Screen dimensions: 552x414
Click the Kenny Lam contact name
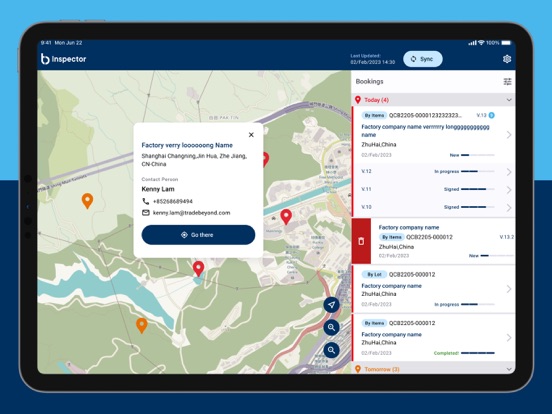coord(158,189)
